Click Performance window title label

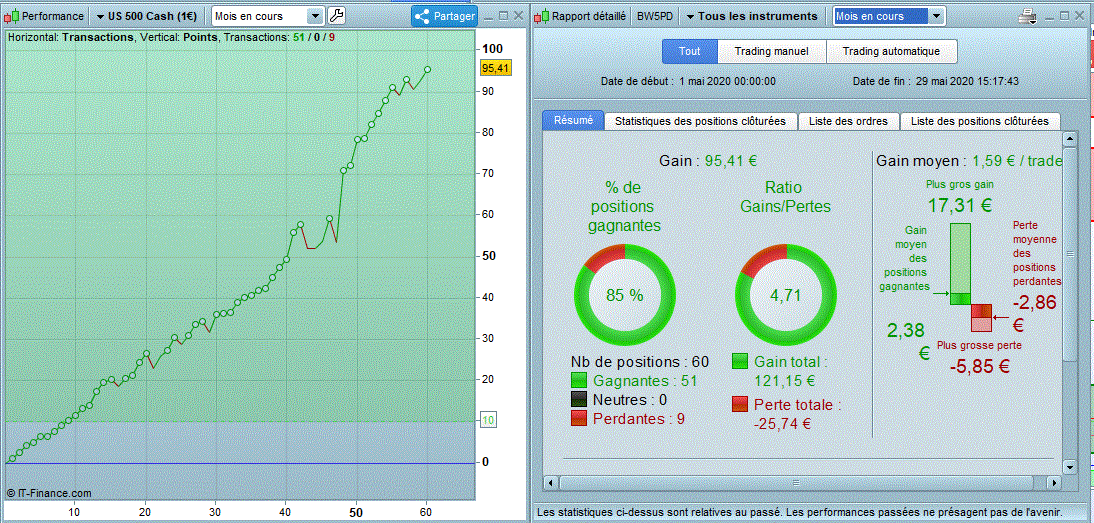coord(52,16)
